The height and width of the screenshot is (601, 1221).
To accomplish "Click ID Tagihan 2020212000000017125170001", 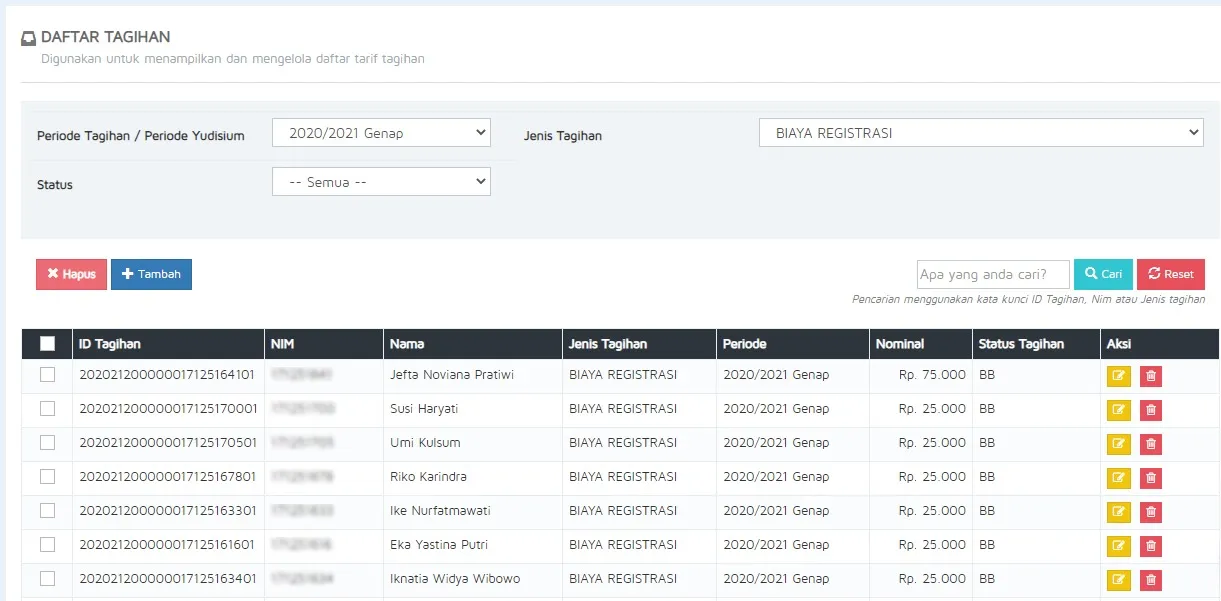I will click(x=168, y=409).
